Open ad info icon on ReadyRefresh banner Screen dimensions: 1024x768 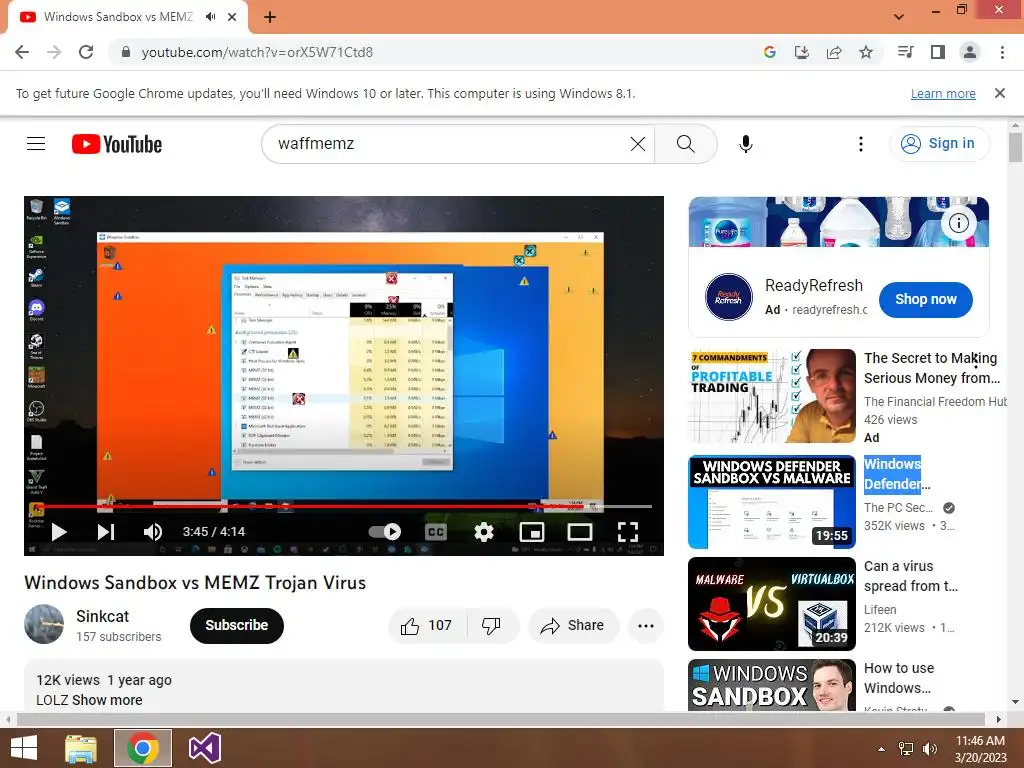pos(959,223)
